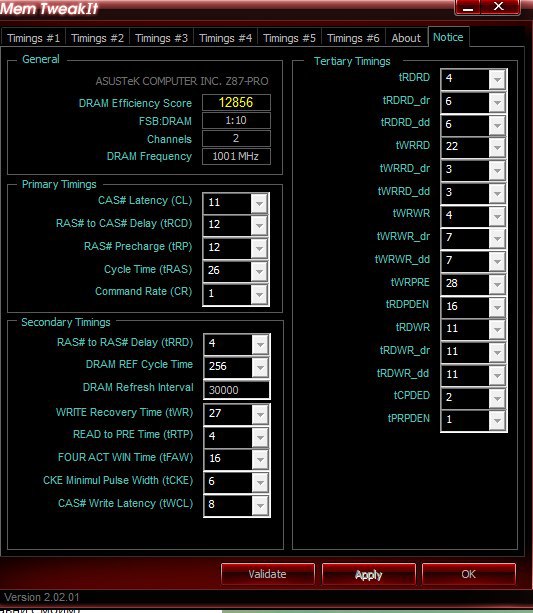This screenshot has height=613, width=533.
Task: Open the tRDWR dropdown
Action: [x=497, y=329]
